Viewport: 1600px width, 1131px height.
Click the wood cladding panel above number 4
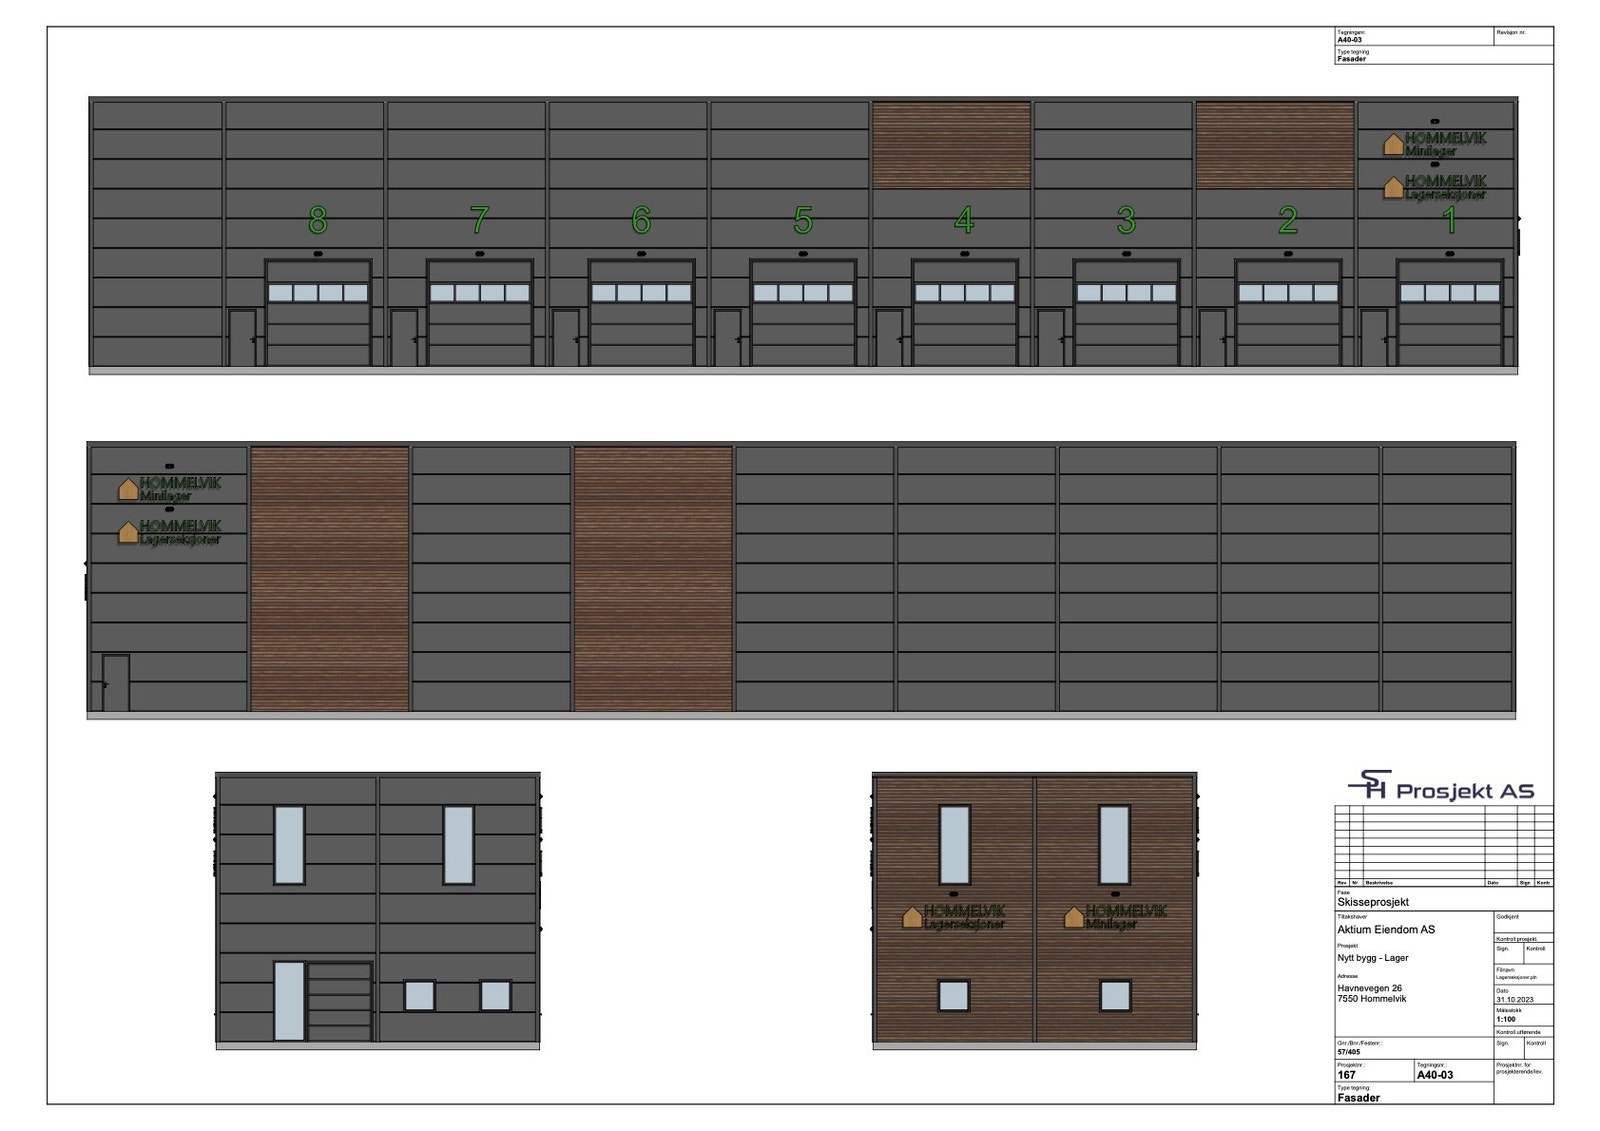[x=951, y=145]
